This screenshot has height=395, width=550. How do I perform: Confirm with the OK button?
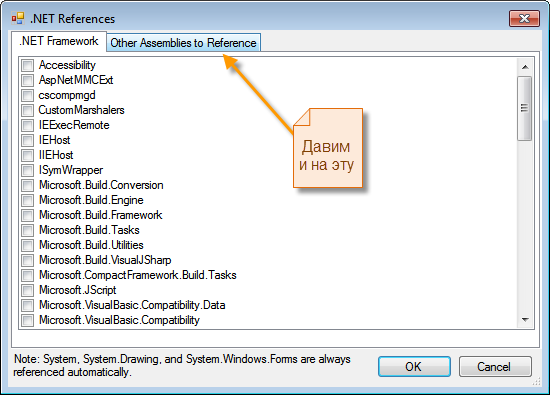pos(414,367)
